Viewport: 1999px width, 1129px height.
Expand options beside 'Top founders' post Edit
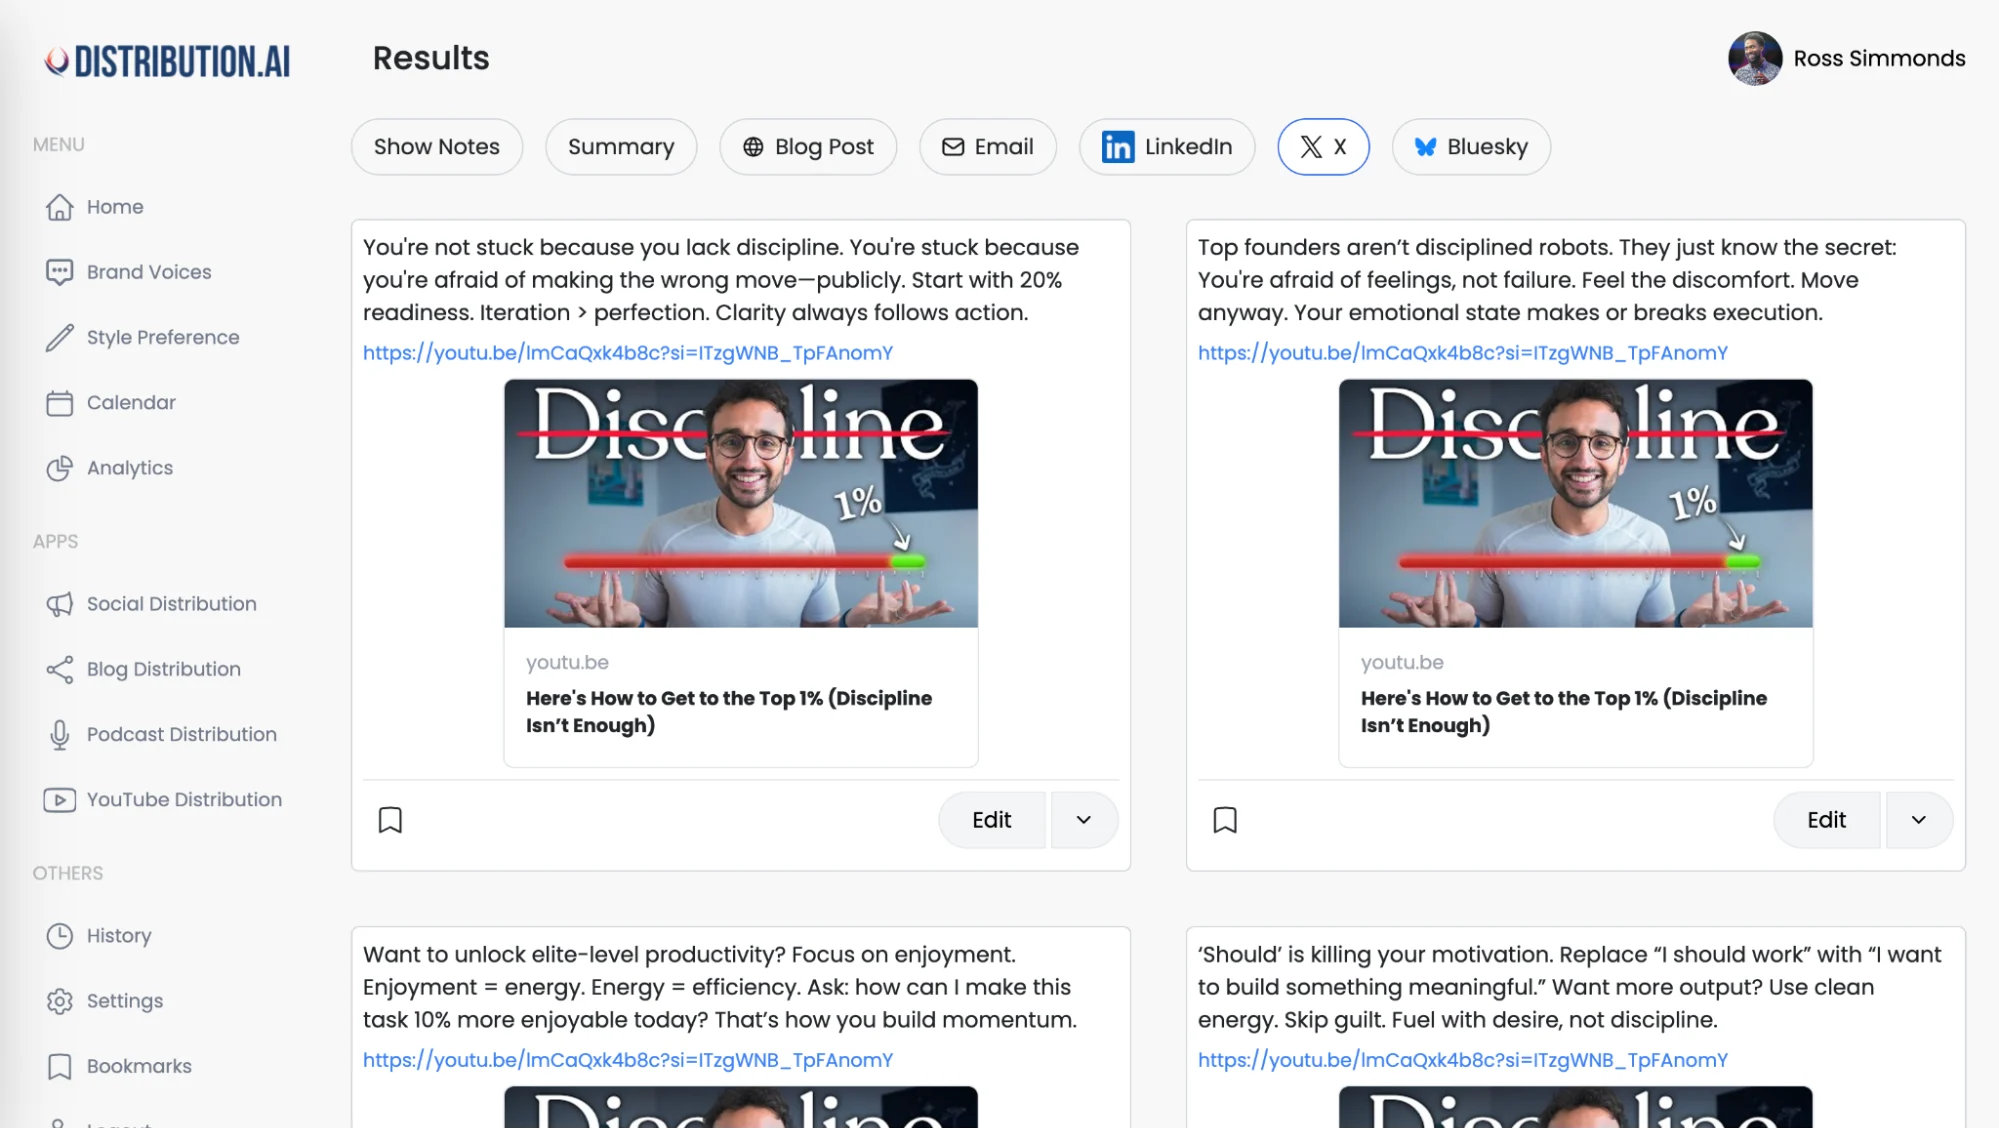point(1918,820)
